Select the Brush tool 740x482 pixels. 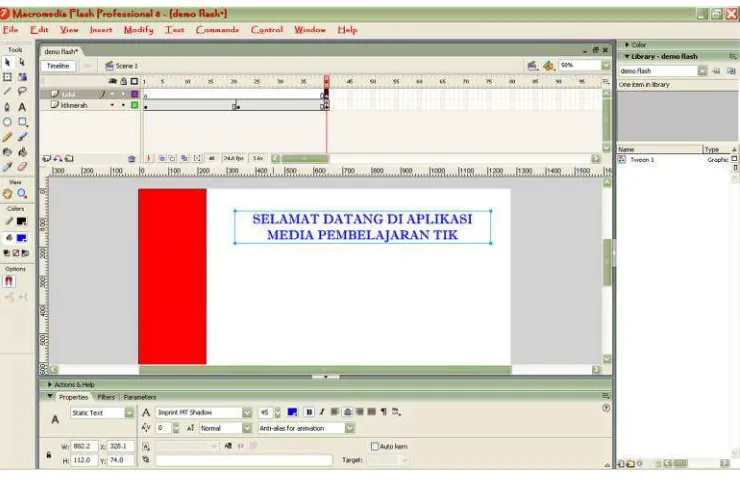(22, 137)
